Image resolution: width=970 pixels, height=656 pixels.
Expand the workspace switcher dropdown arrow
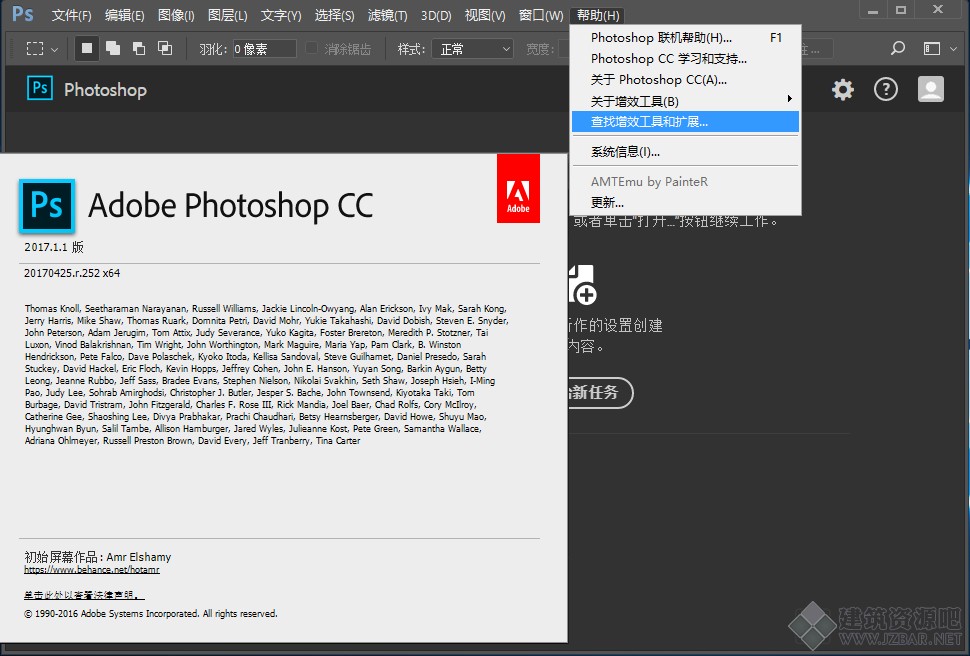coord(953,49)
